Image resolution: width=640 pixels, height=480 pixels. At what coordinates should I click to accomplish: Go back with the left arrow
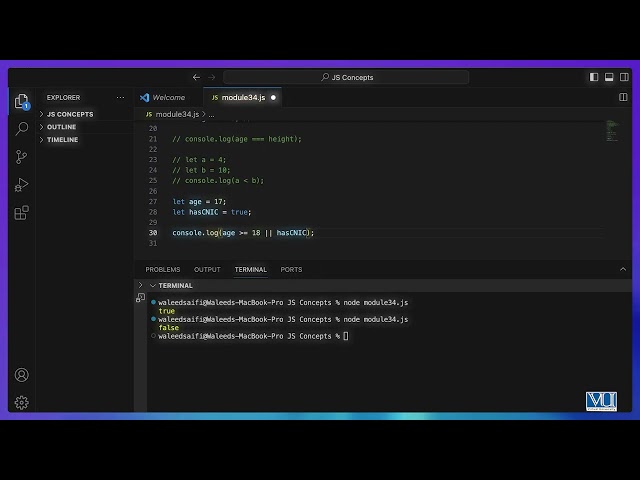pos(196,77)
